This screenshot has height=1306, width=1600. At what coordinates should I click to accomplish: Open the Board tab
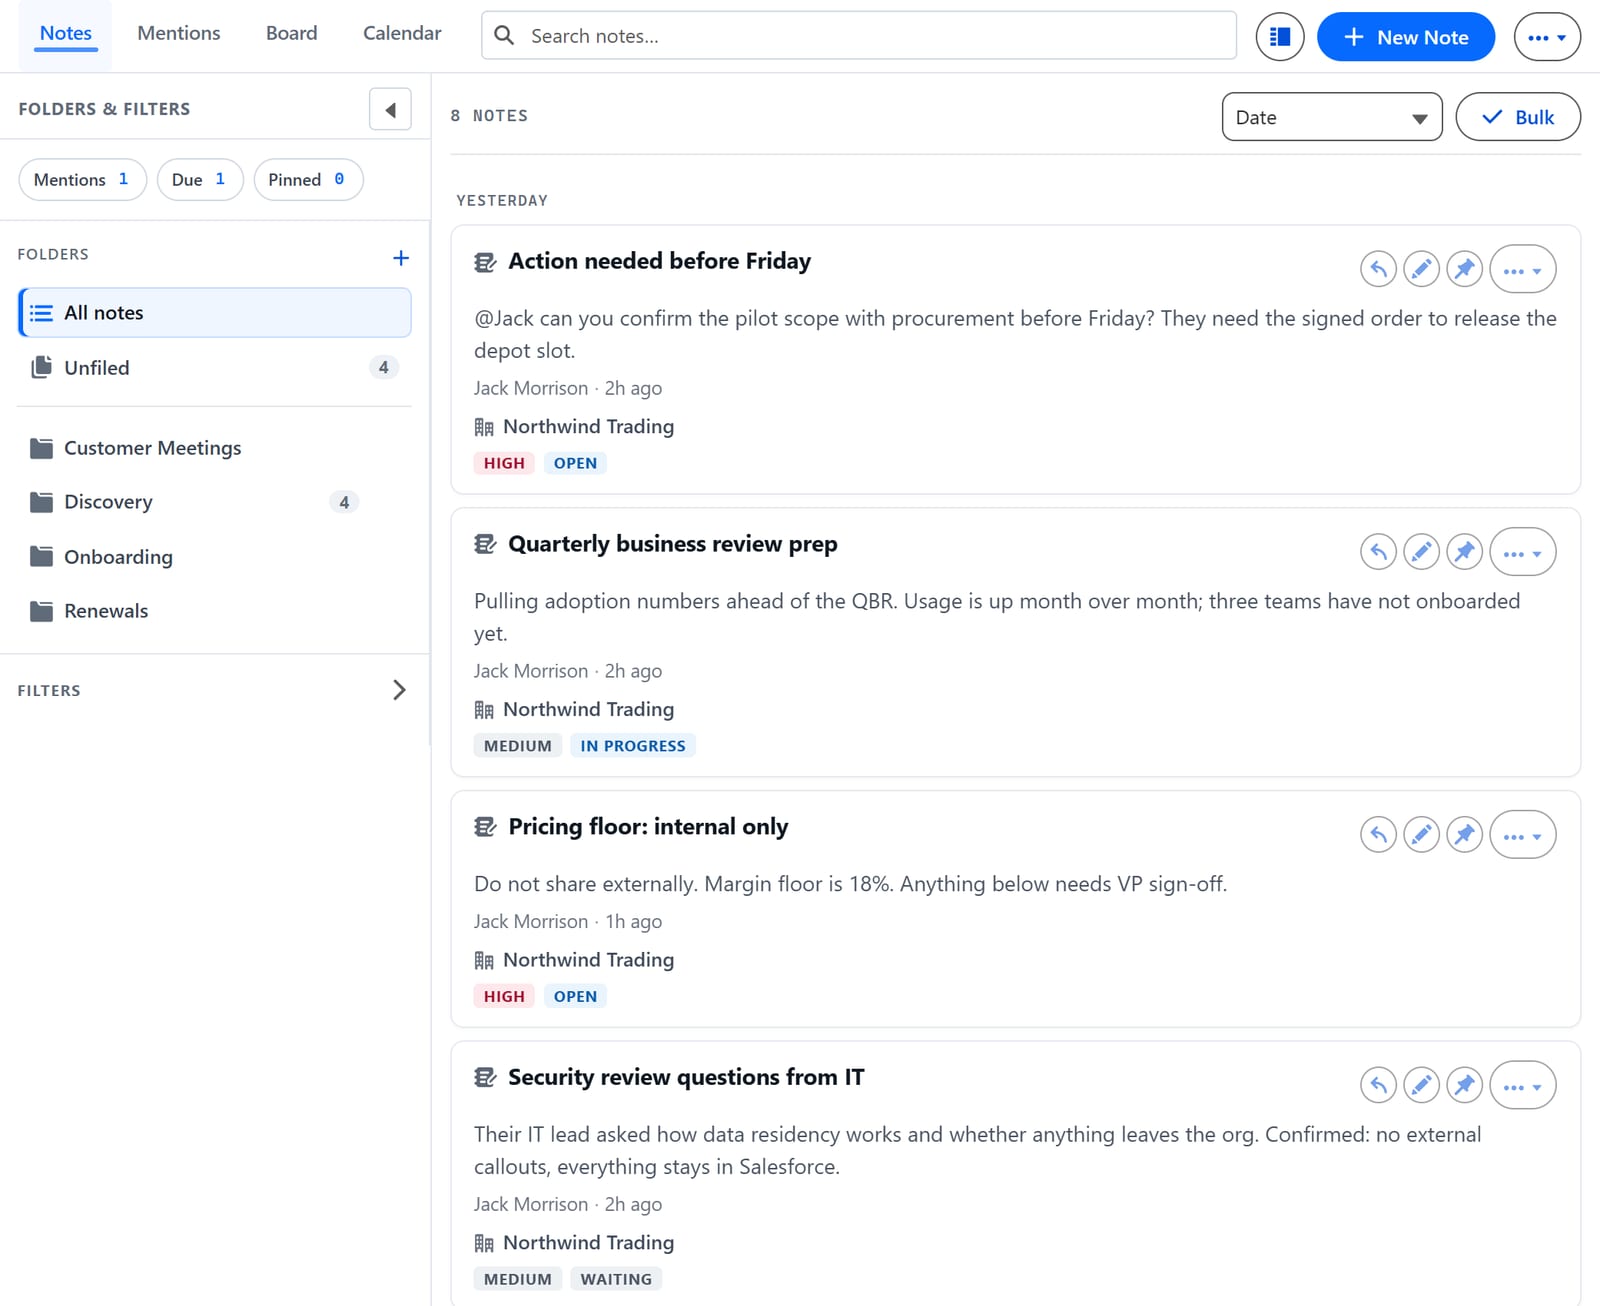[x=292, y=33]
